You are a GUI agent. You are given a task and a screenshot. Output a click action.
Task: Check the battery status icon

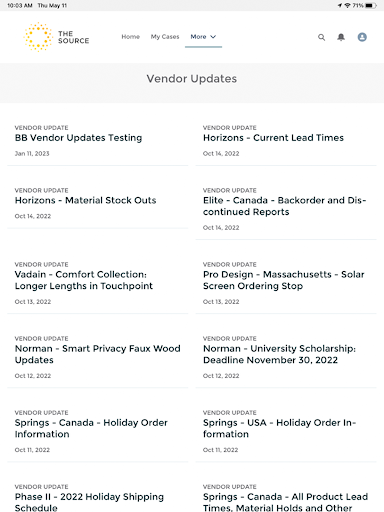[371, 5]
